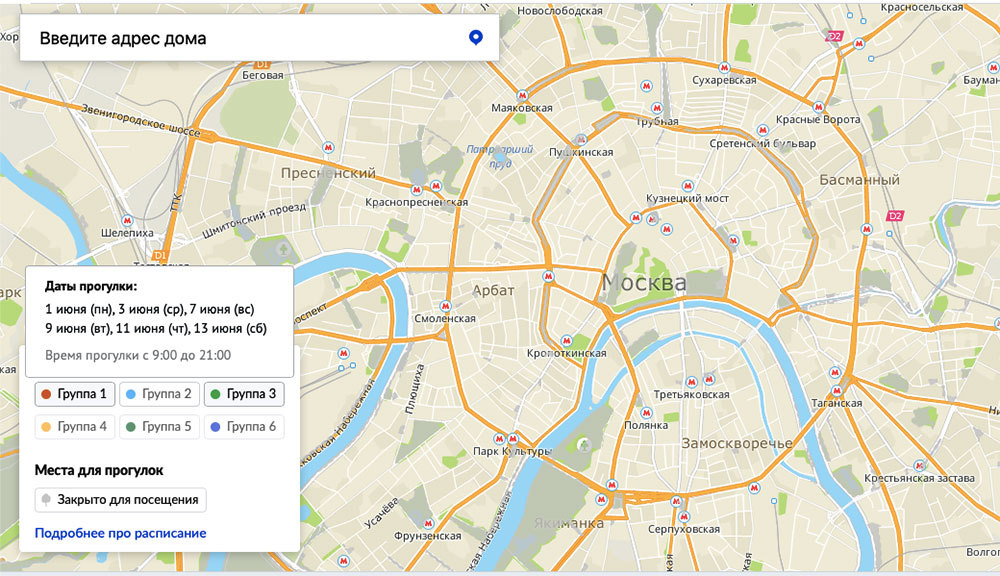This screenshot has width=1000, height=576.
Task: Enable the Группа 4 filter
Action: [76, 427]
